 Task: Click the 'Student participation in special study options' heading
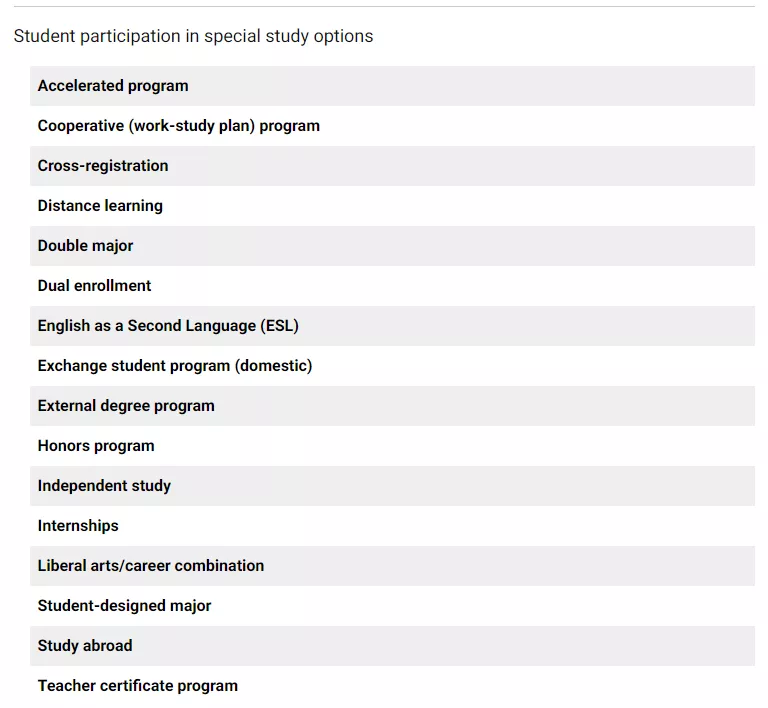click(x=193, y=36)
